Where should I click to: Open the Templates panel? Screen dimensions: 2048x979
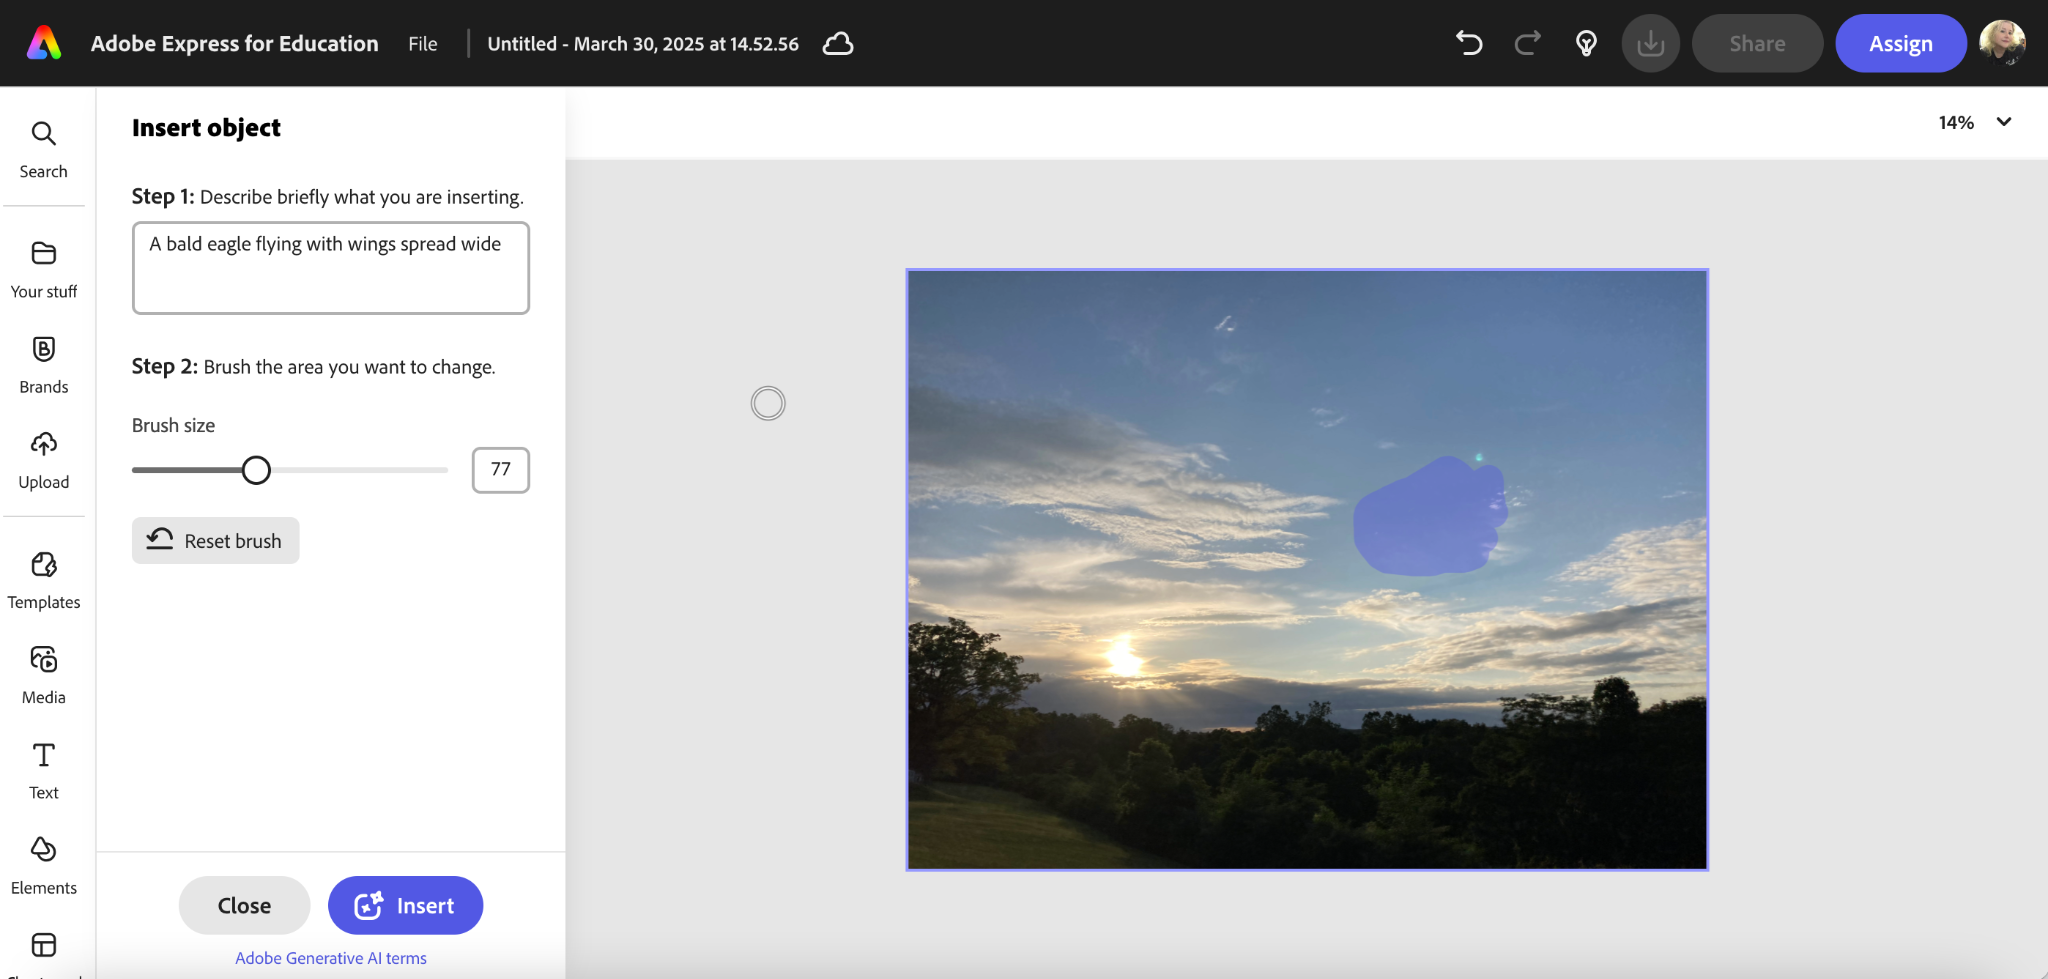tap(43, 579)
